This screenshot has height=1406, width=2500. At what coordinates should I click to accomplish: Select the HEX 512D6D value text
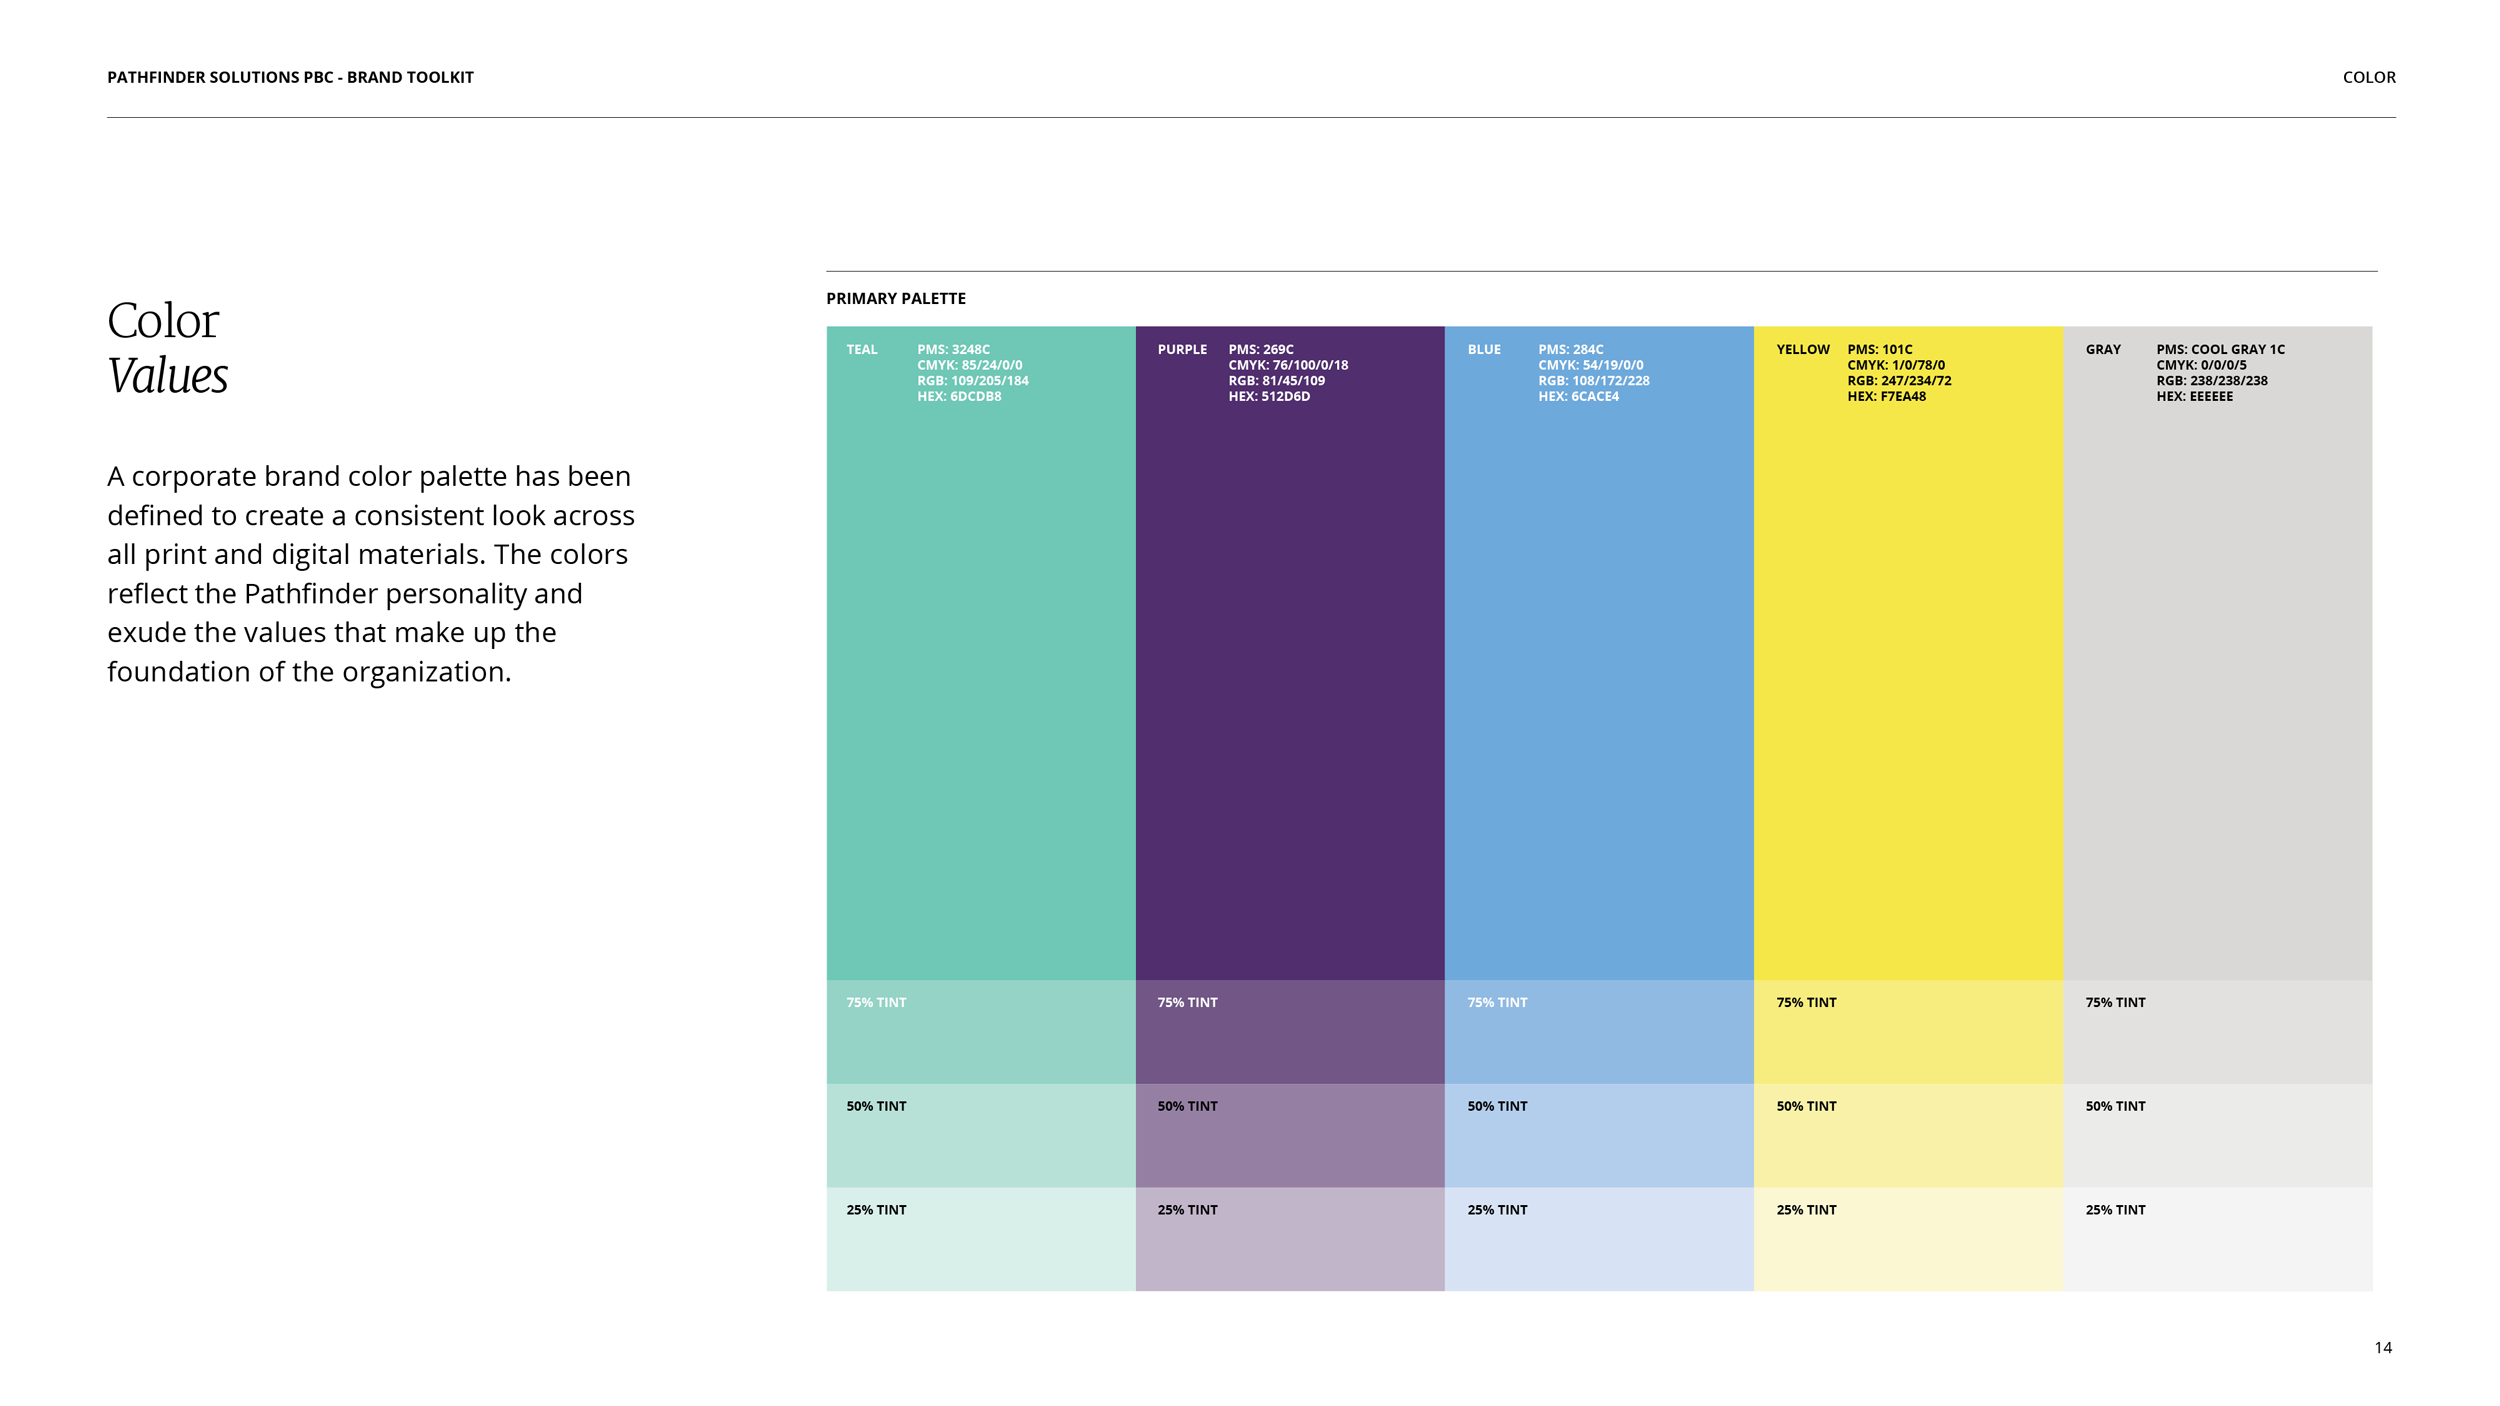click(x=1268, y=395)
